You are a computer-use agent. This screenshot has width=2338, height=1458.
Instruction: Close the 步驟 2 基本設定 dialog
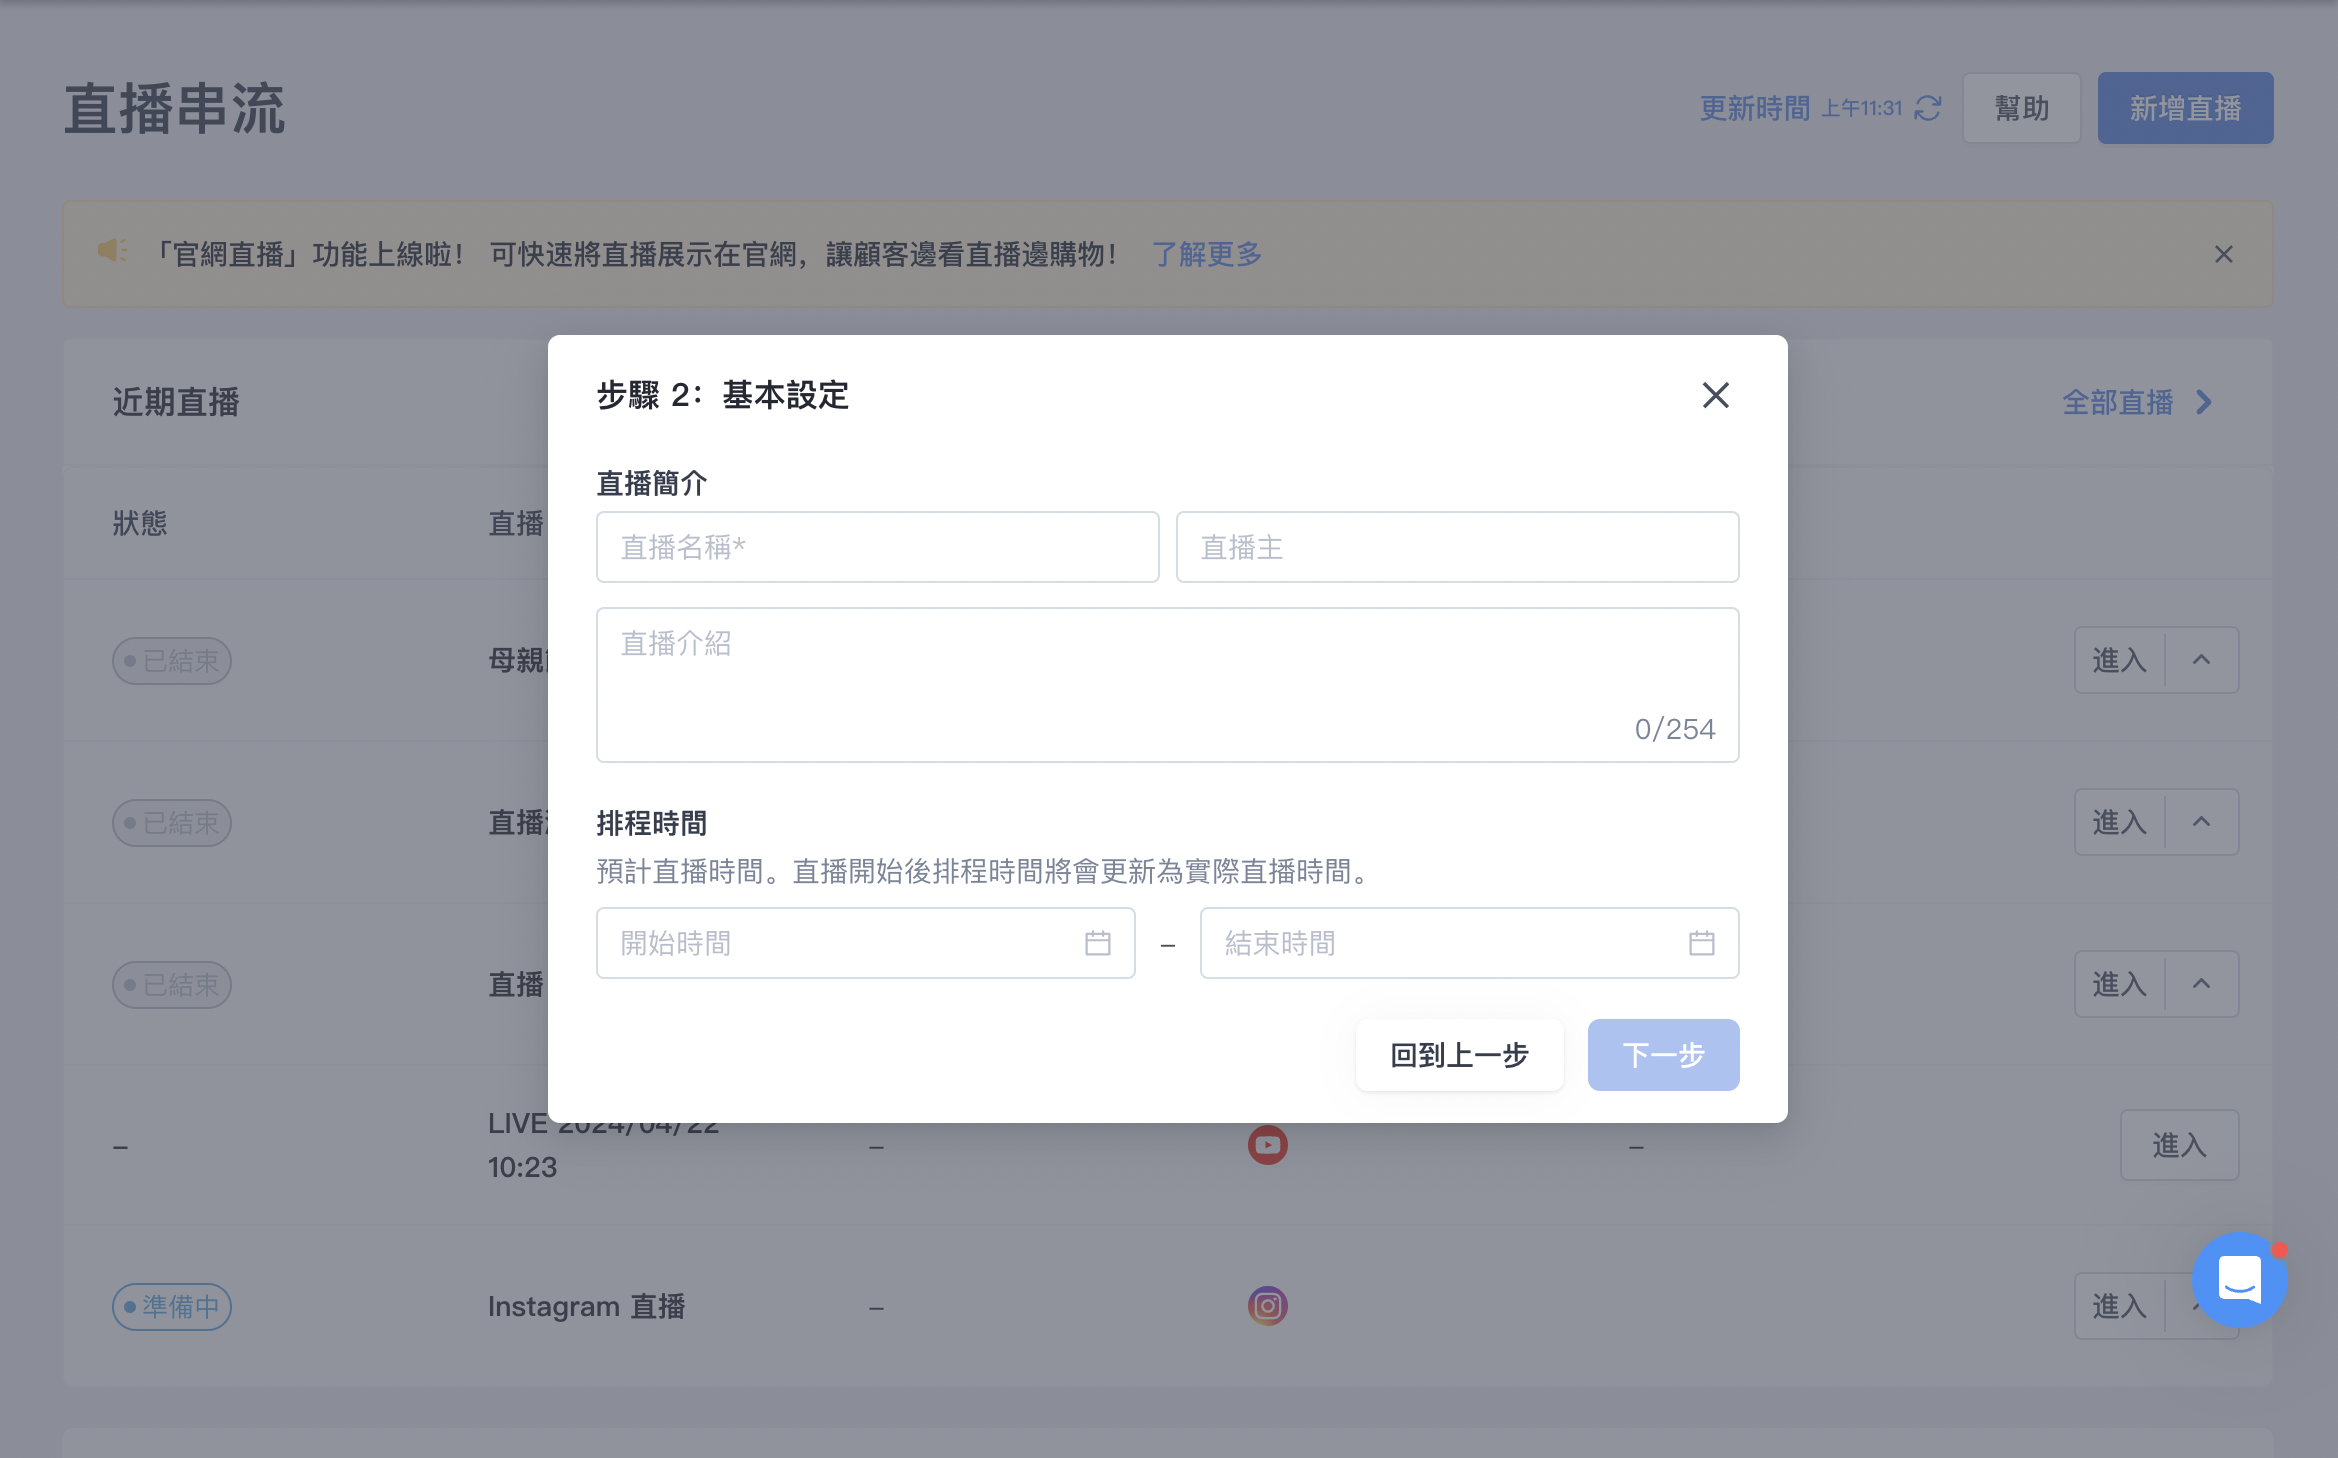pos(1715,395)
